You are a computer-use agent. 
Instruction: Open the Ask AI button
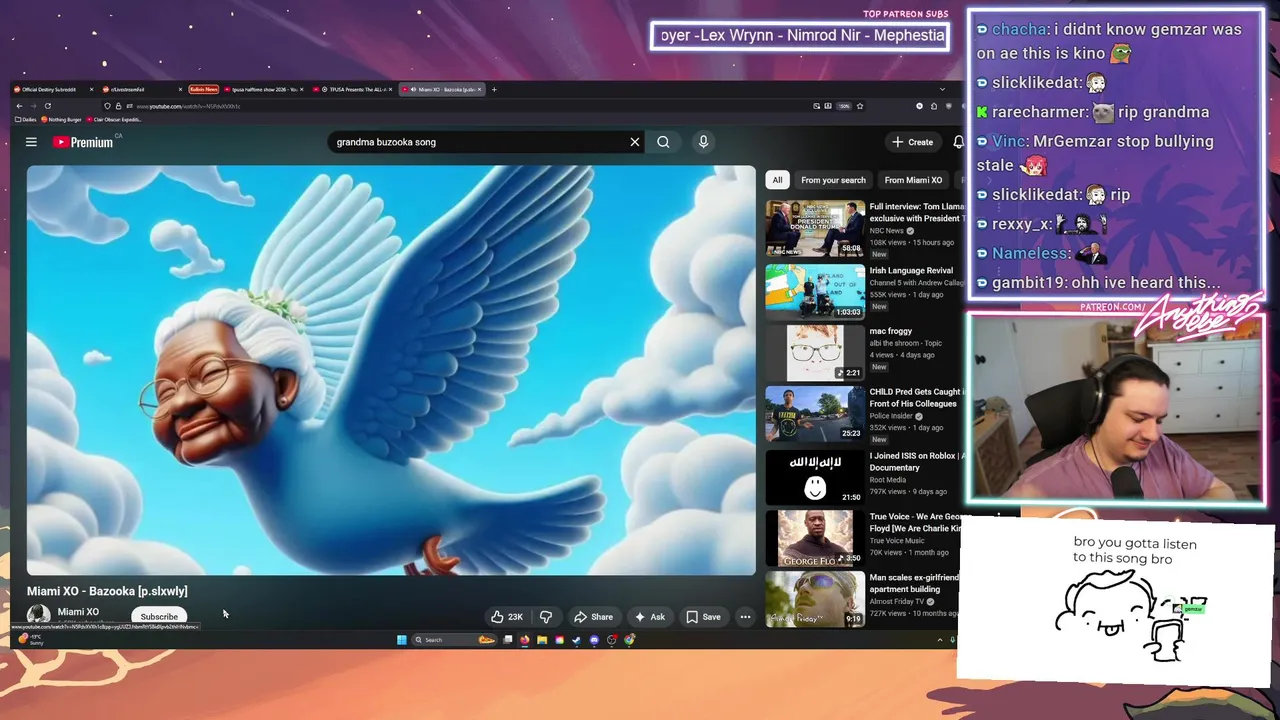pos(649,617)
